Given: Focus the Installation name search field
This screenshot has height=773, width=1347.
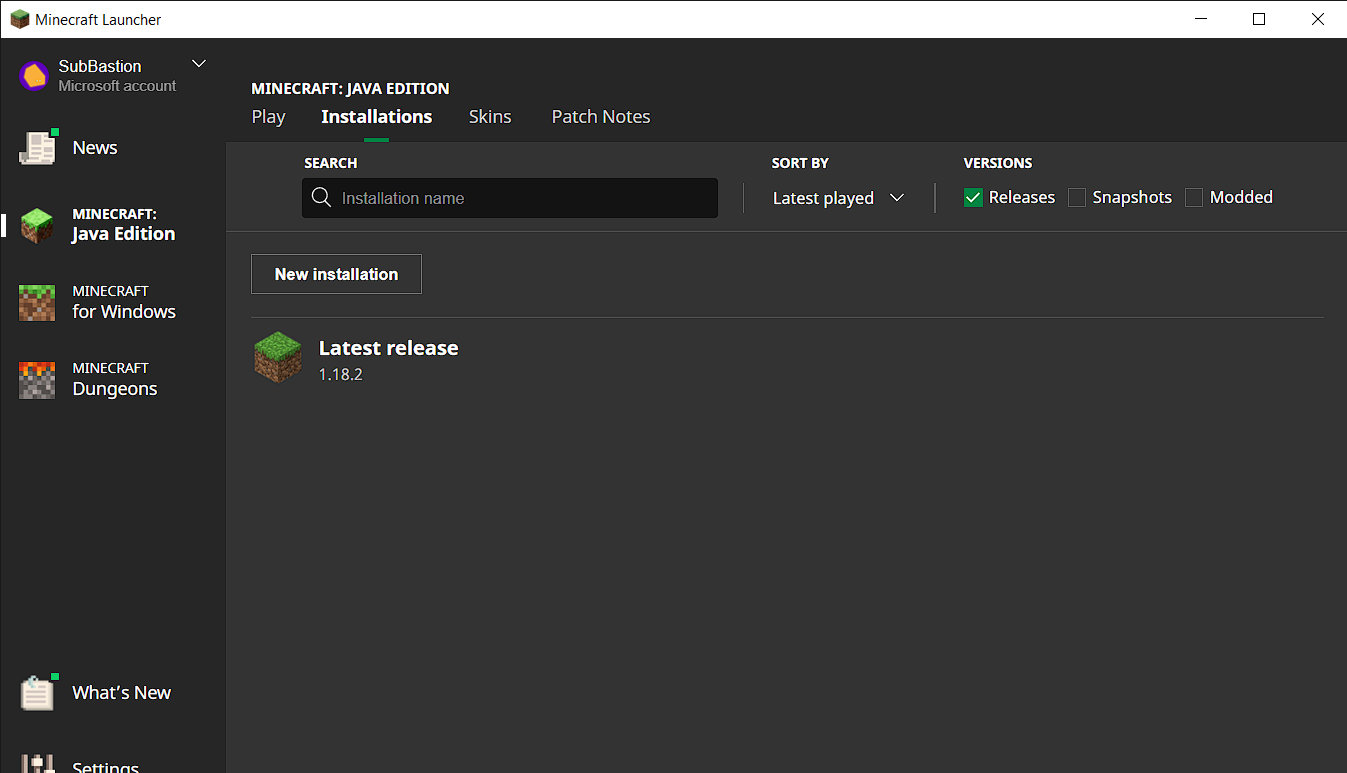Looking at the screenshot, I should [x=510, y=198].
